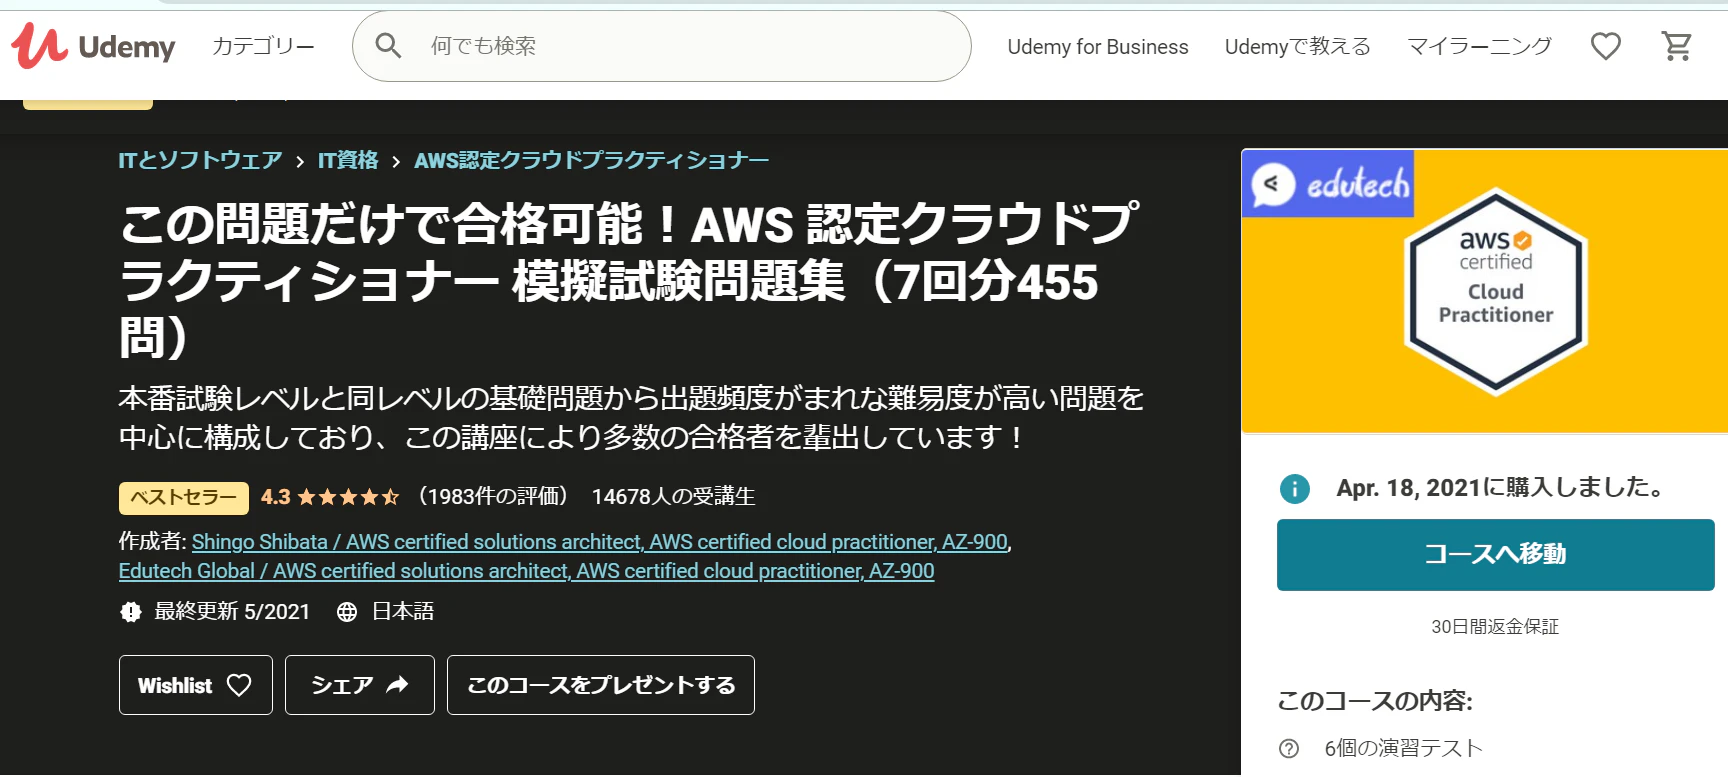Viewport: 1728px width, 777px height.
Task: Click the Udemy logo
Action: [x=93, y=46]
